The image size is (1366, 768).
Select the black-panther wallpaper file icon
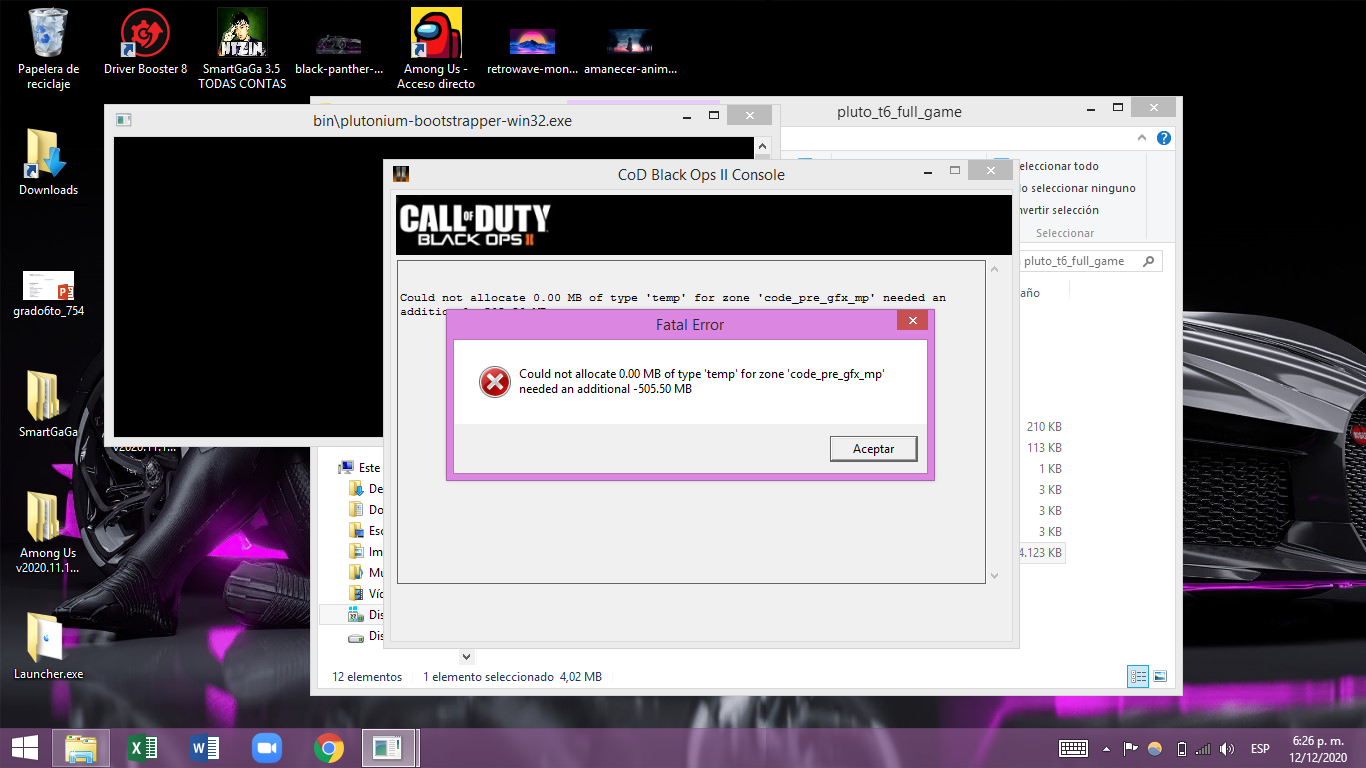[339, 48]
